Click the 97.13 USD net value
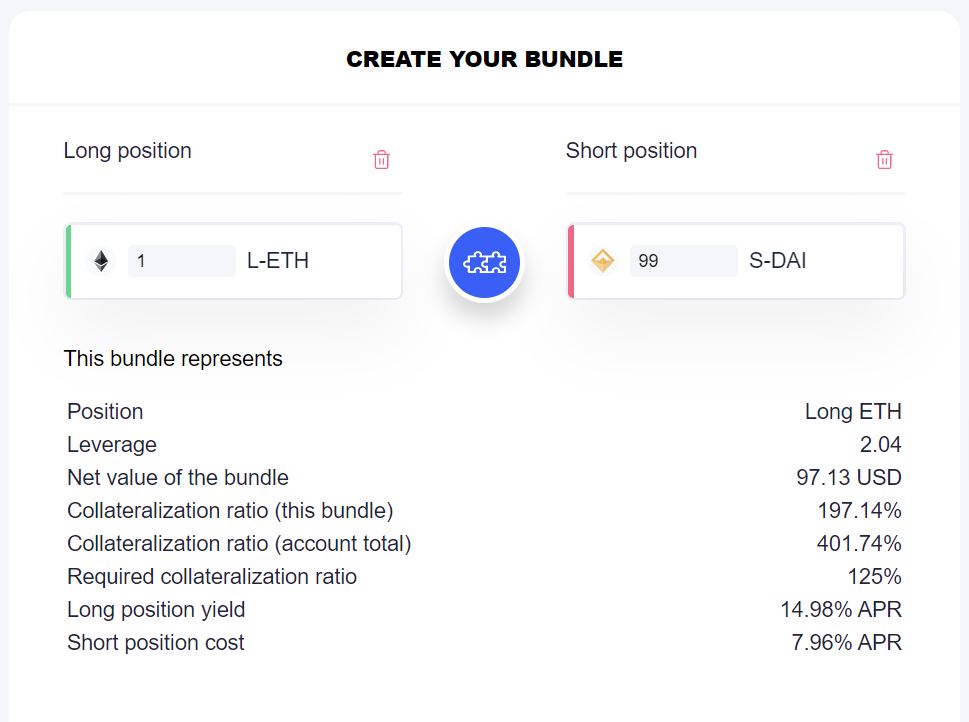 tap(849, 478)
